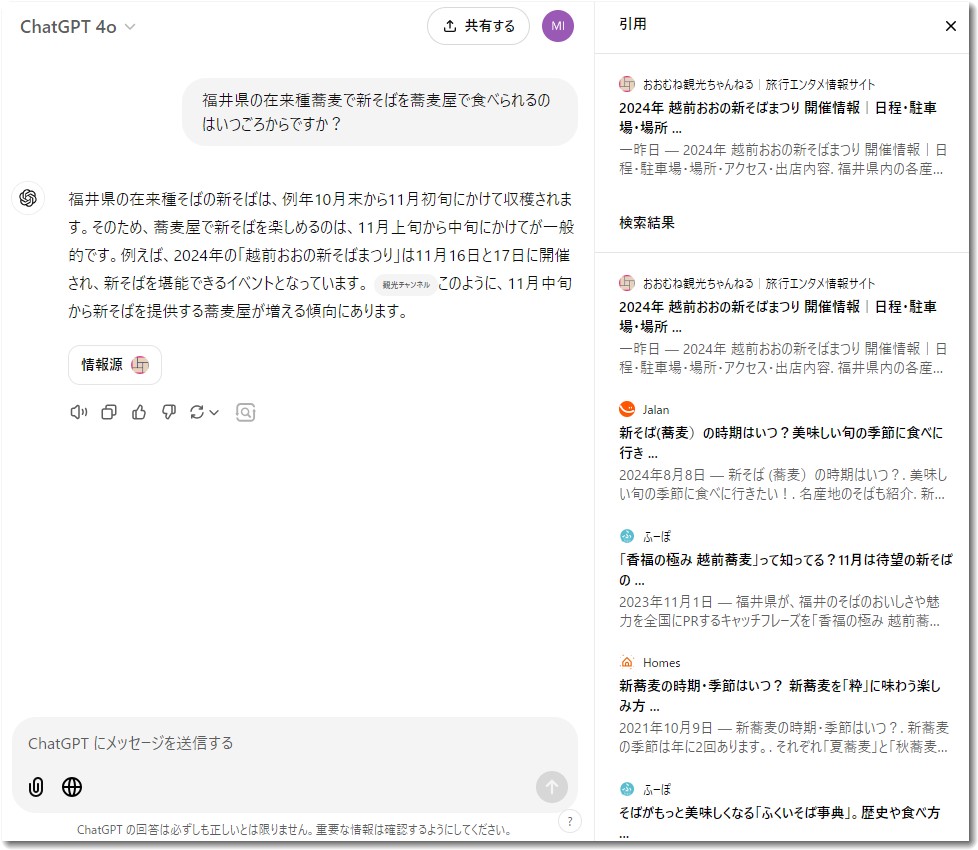Image resolution: width=978 pixels, height=850 pixels.
Task: Click the ふーぽ favicon above 香福の極み
Action: [627, 536]
